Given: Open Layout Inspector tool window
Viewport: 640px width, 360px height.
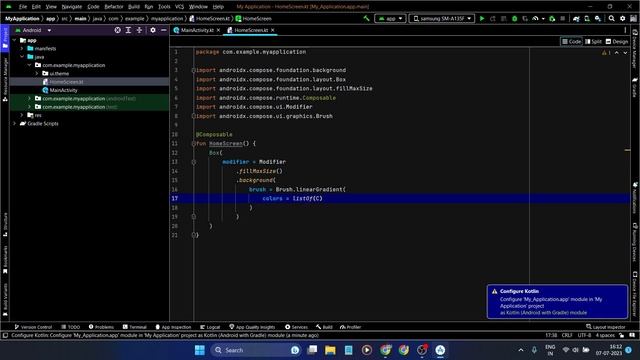Looking at the screenshot, I should tap(606, 327).
